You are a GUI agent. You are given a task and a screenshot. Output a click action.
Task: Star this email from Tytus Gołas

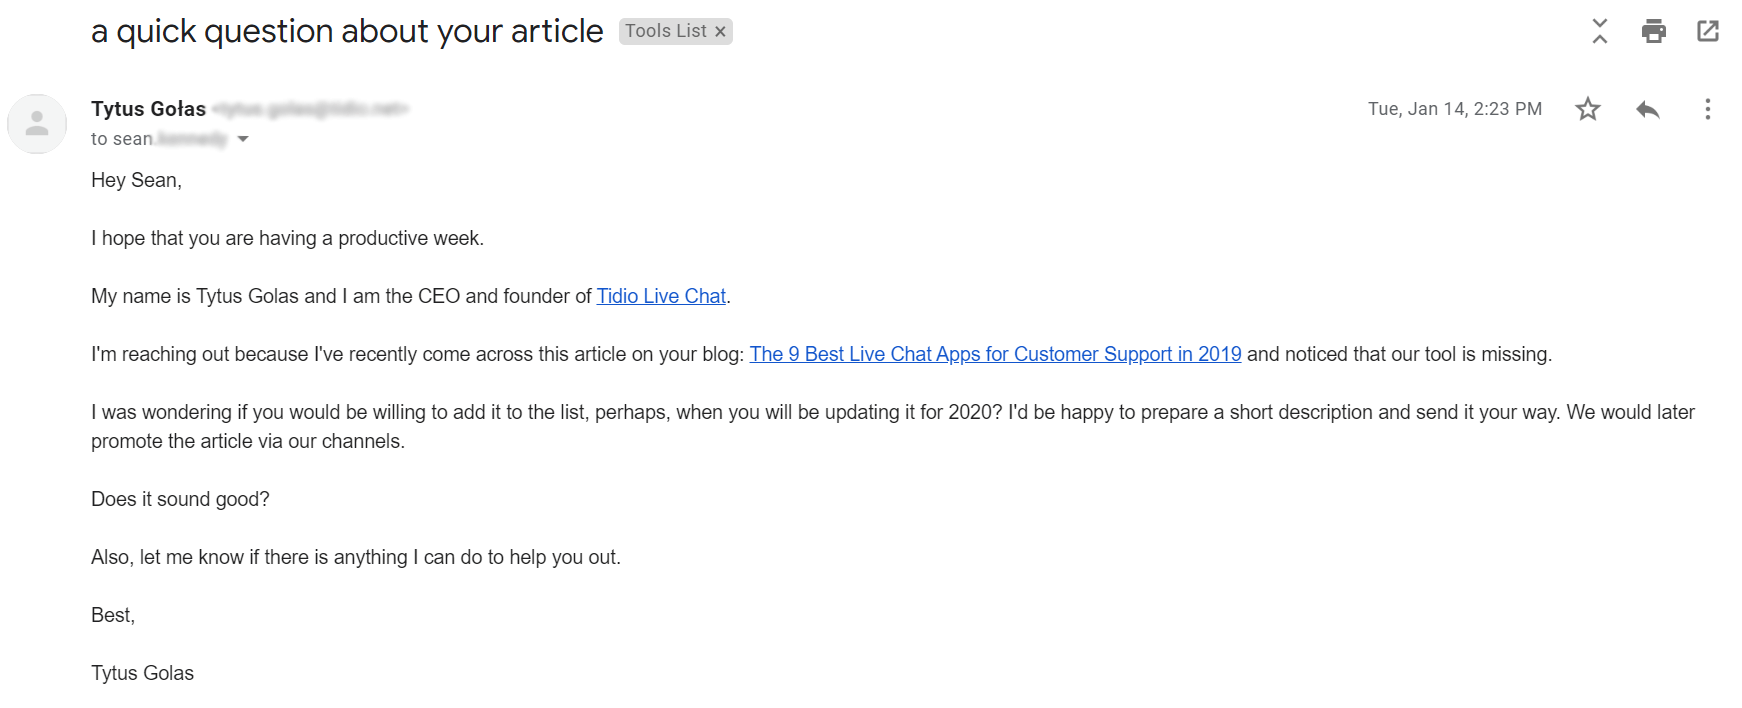coord(1588,109)
